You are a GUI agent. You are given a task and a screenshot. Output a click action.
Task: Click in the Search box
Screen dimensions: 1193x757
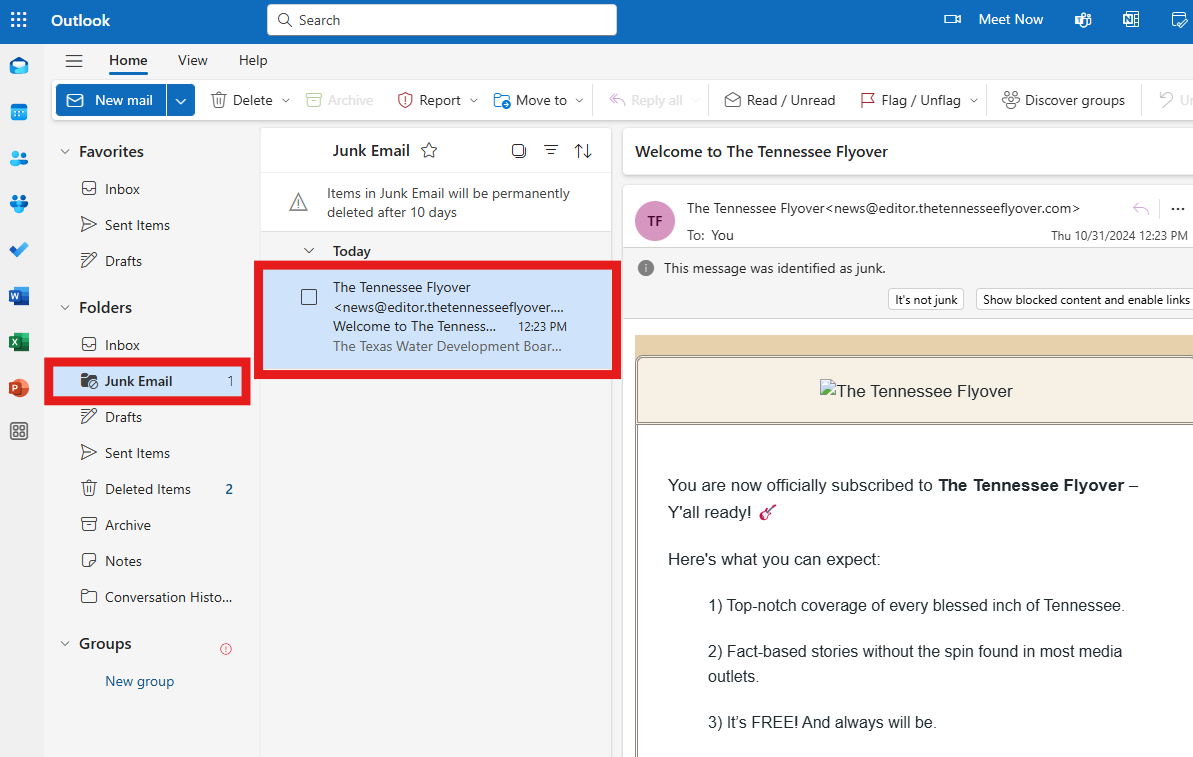(x=441, y=20)
